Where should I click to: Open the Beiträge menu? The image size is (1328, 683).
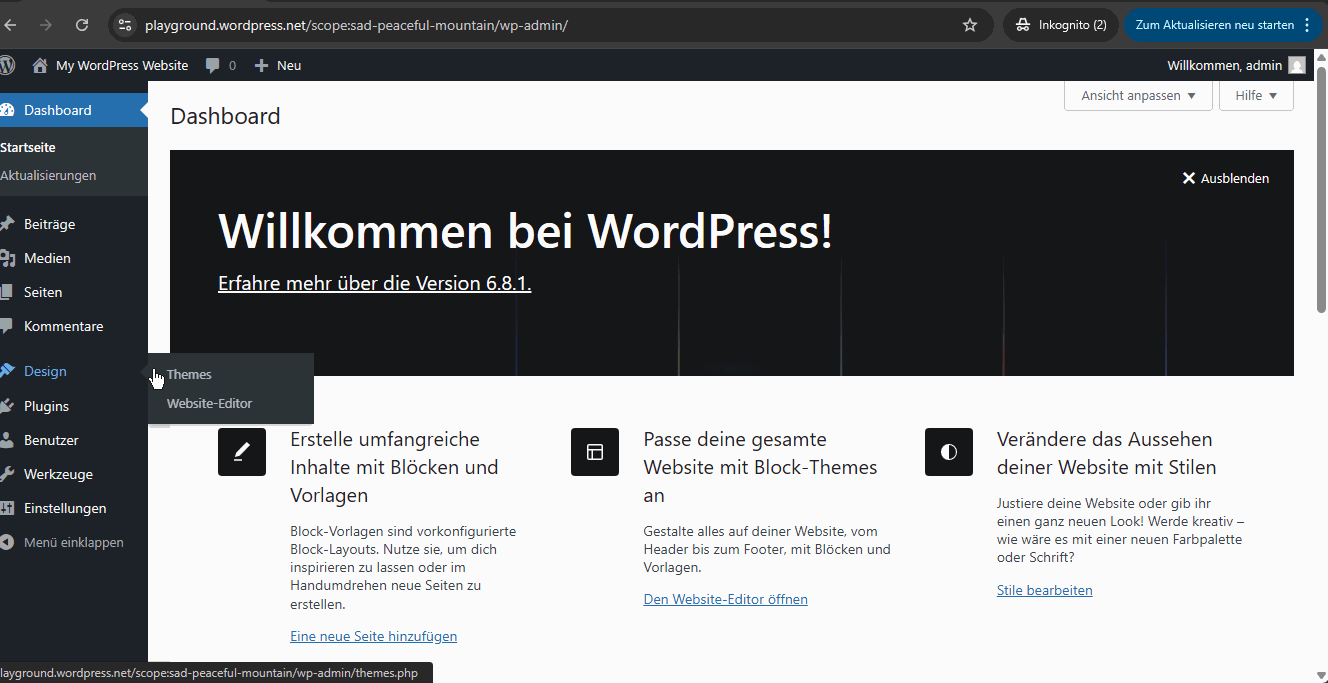74,224
